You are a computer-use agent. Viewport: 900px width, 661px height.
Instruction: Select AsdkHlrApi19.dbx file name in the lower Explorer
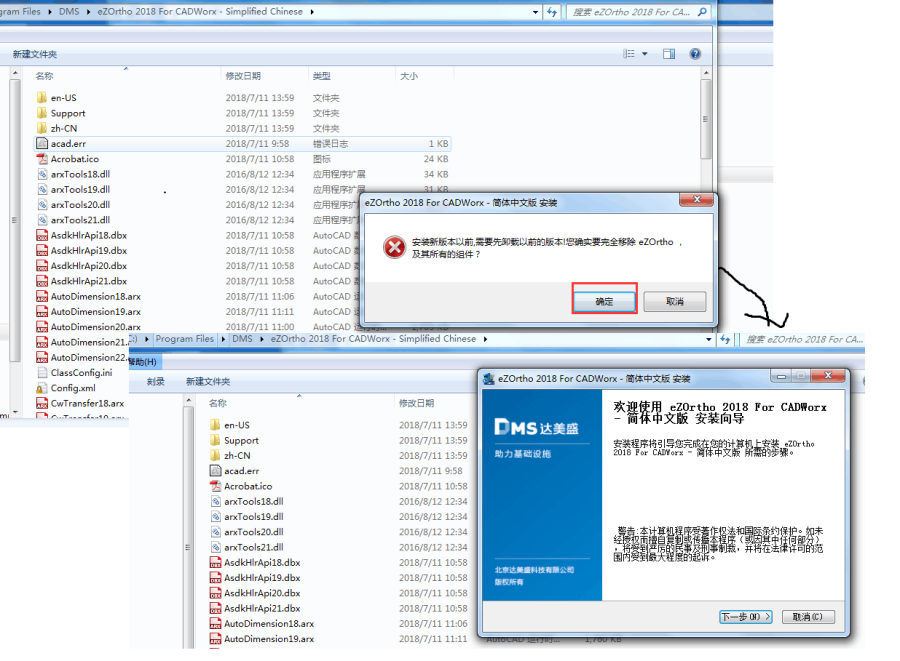point(262,578)
